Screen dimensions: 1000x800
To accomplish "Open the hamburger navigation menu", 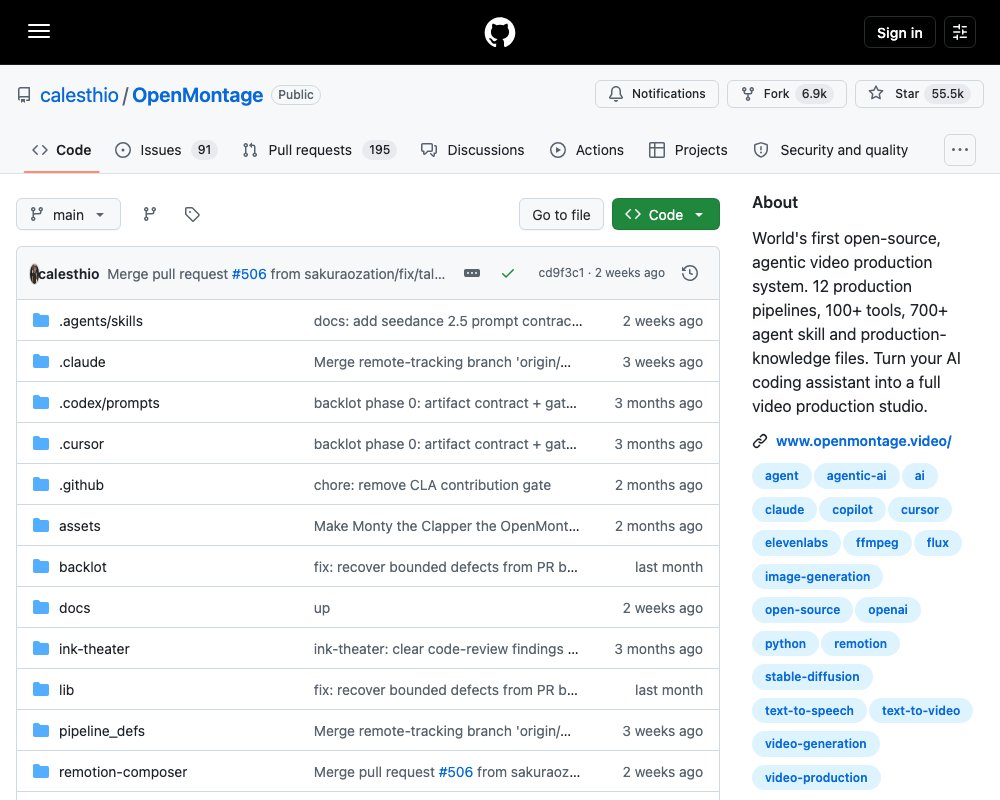I will (39, 31).
